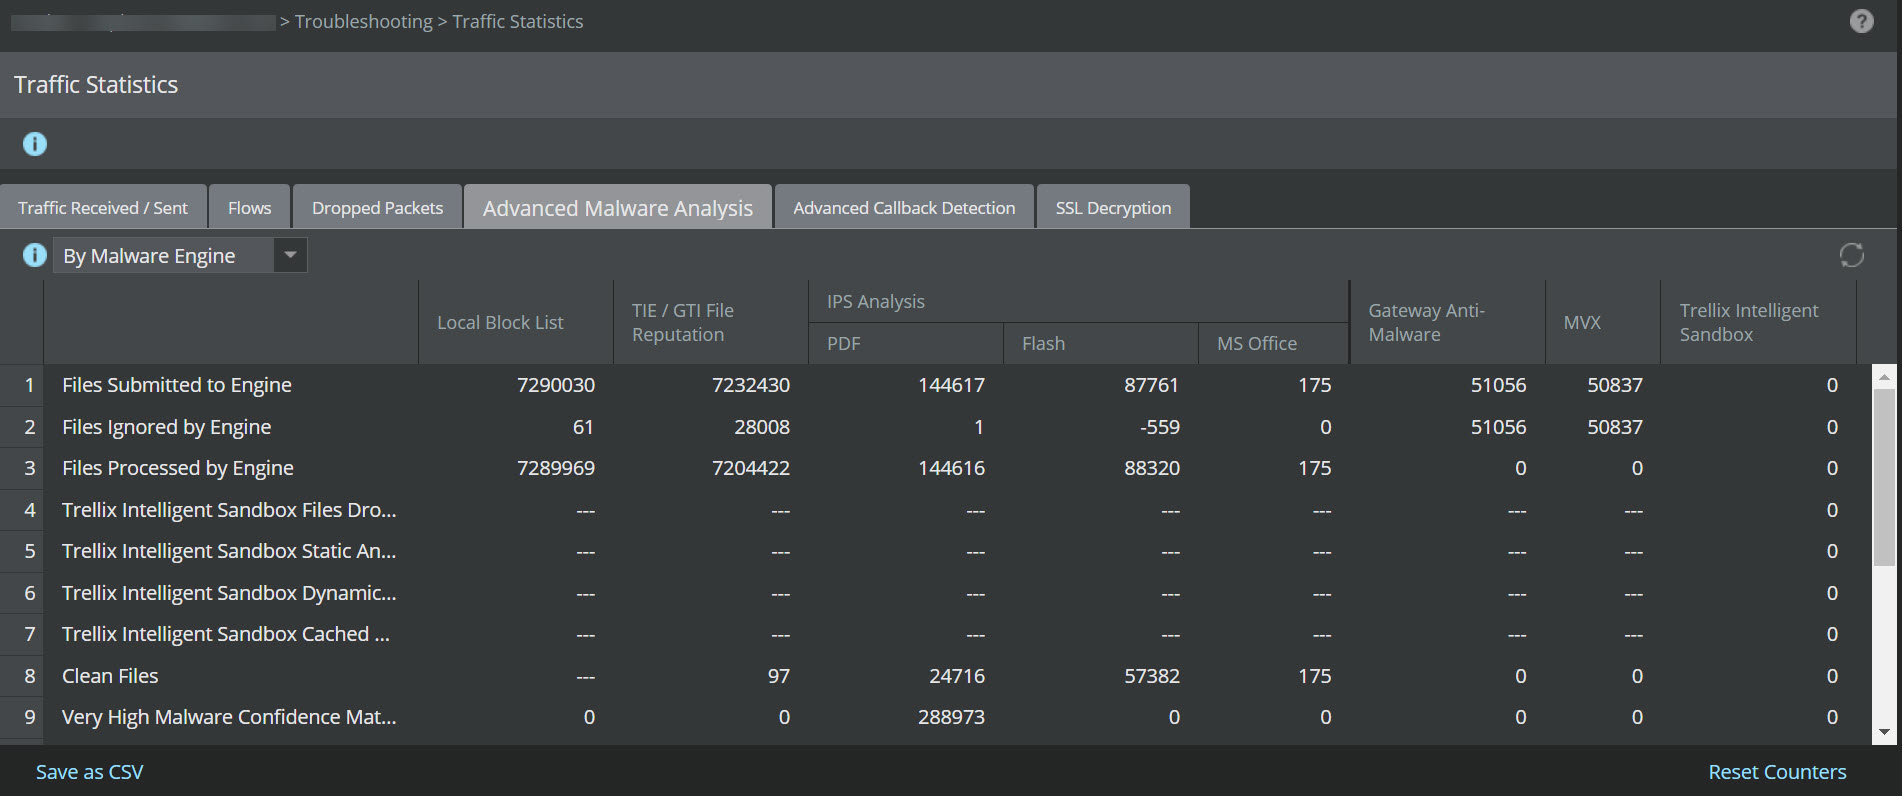This screenshot has height=796, width=1902.
Task: Open the By Malware Engine dropdown
Action: 180,255
